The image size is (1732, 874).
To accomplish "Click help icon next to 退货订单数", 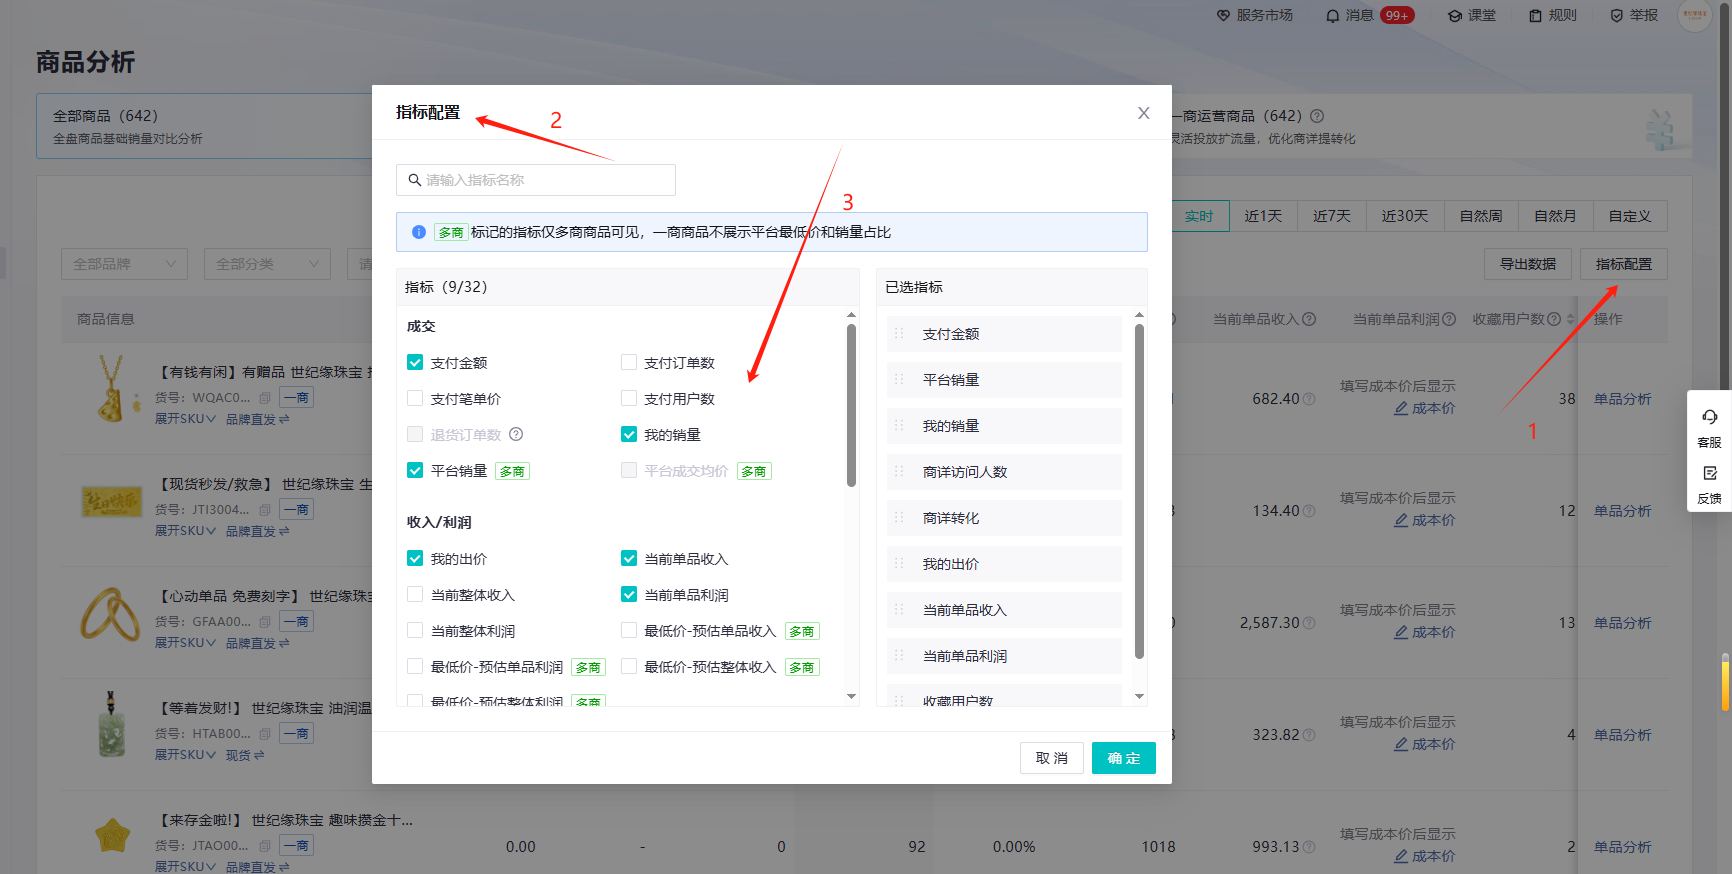I will (x=516, y=435).
